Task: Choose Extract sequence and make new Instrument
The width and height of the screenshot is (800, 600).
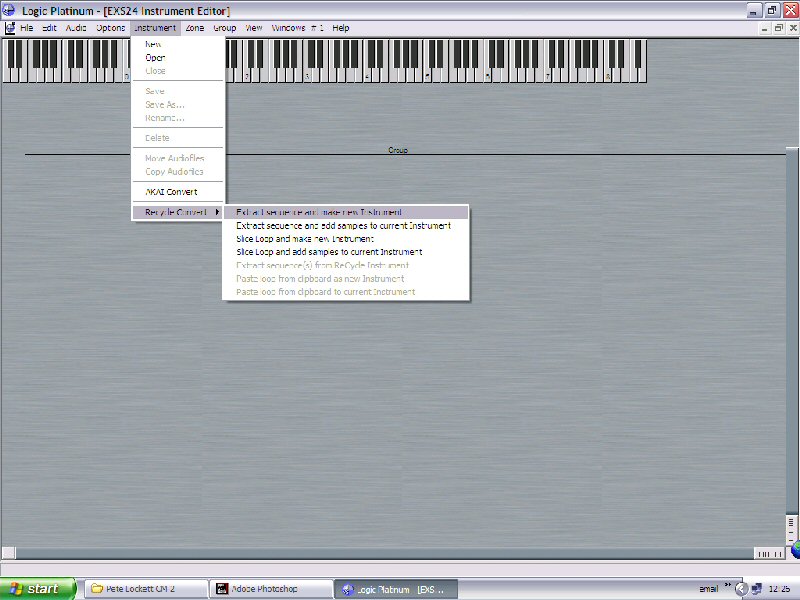Action: click(x=319, y=212)
